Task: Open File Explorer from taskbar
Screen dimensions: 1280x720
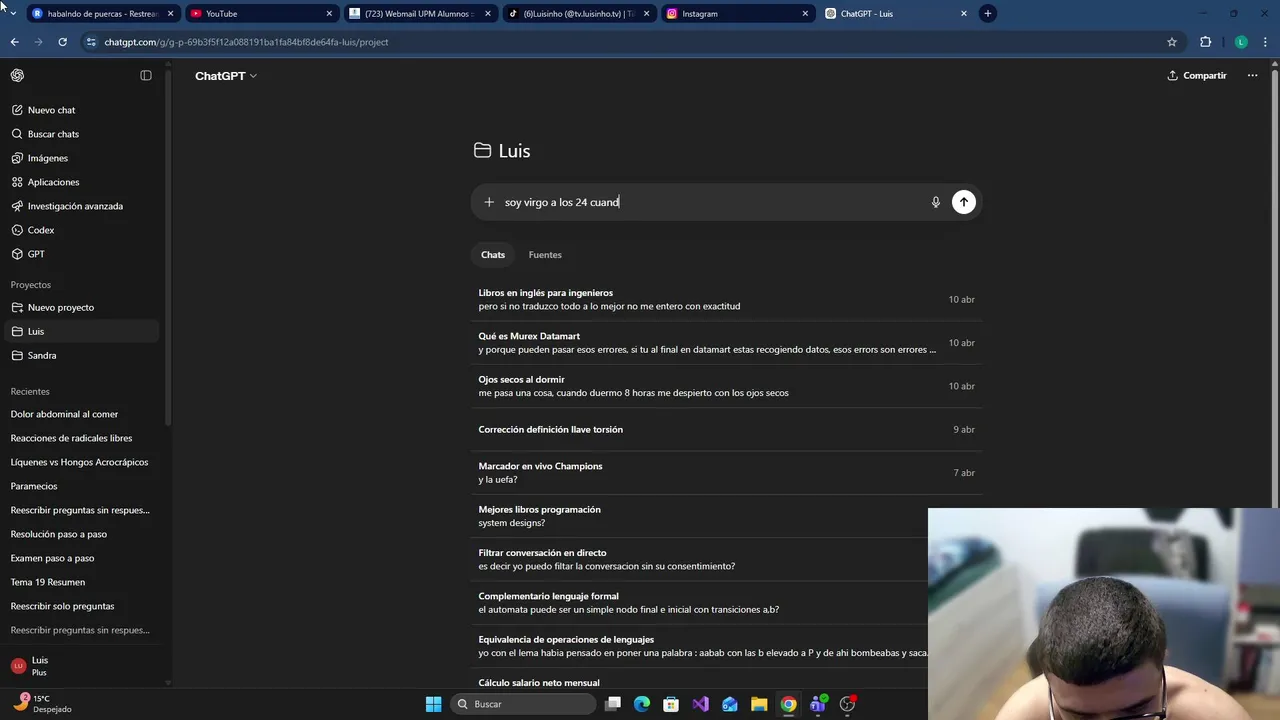Action: 759,704
